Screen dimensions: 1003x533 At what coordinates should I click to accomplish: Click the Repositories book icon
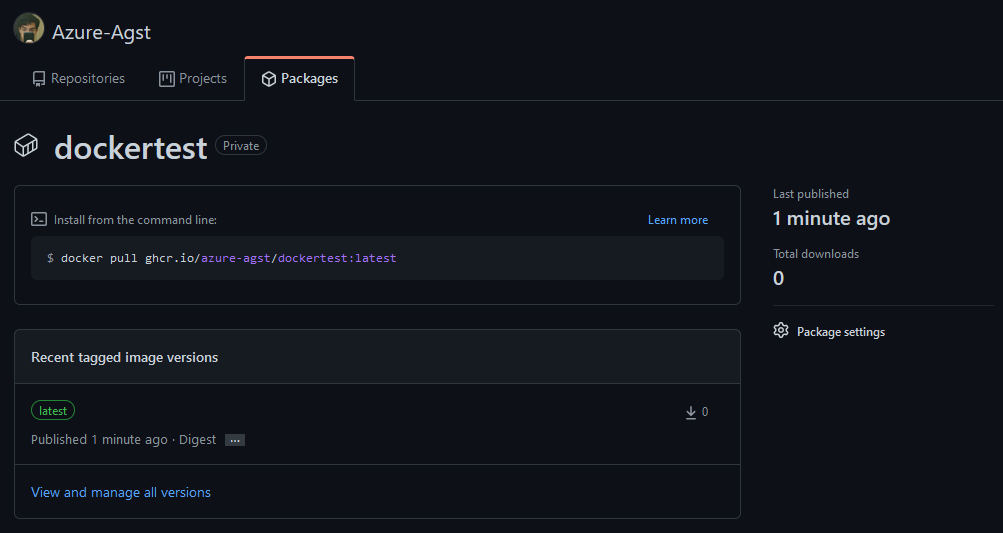[x=39, y=79]
